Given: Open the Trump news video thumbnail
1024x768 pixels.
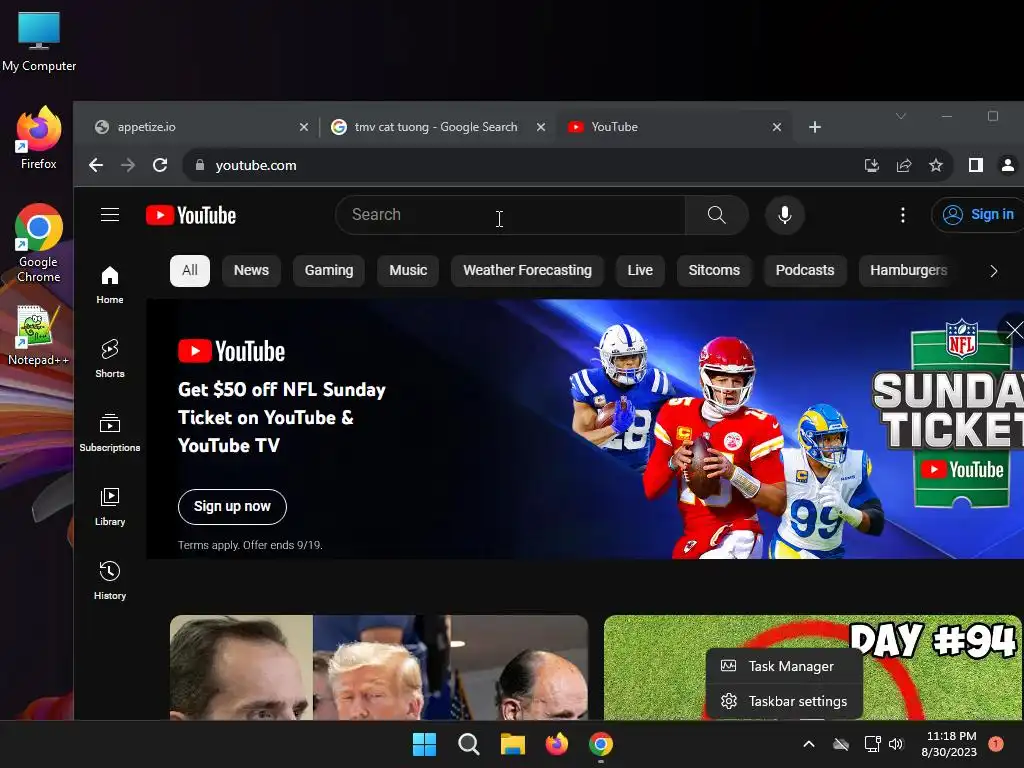Looking at the screenshot, I should tap(379, 667).
